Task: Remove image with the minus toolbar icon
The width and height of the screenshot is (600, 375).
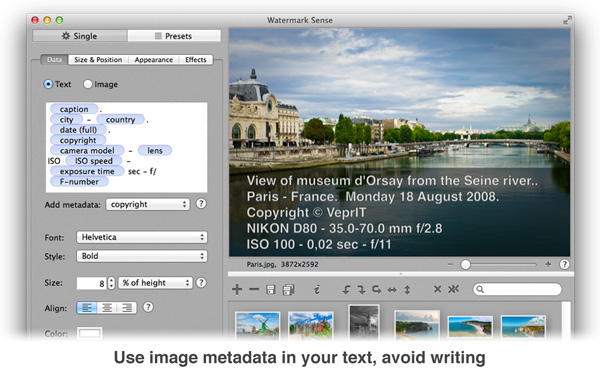Action: point(254,289)
